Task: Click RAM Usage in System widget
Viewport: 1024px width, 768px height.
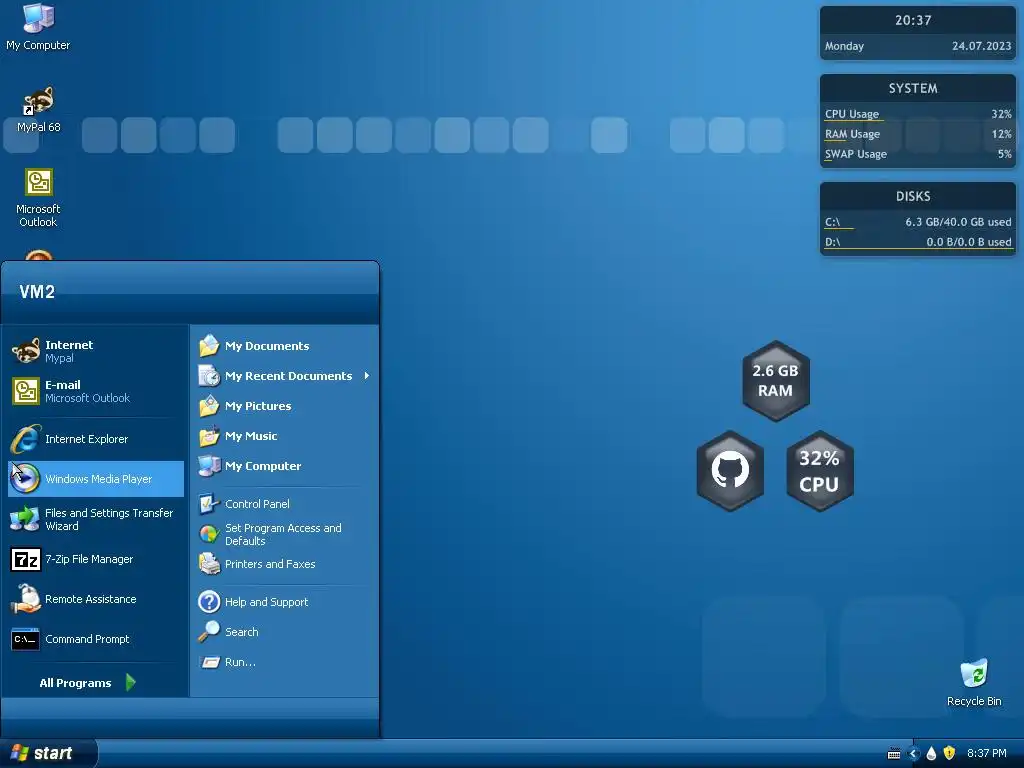Action: [x=918, y=134]
